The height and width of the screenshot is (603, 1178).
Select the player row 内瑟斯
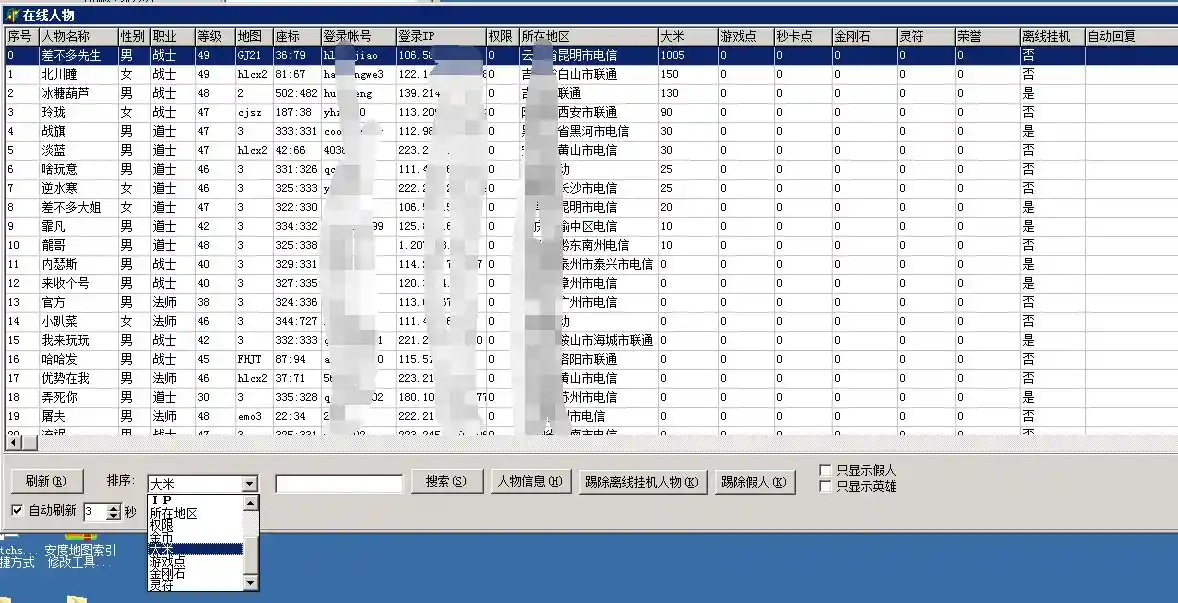click(x=591, y=264)
